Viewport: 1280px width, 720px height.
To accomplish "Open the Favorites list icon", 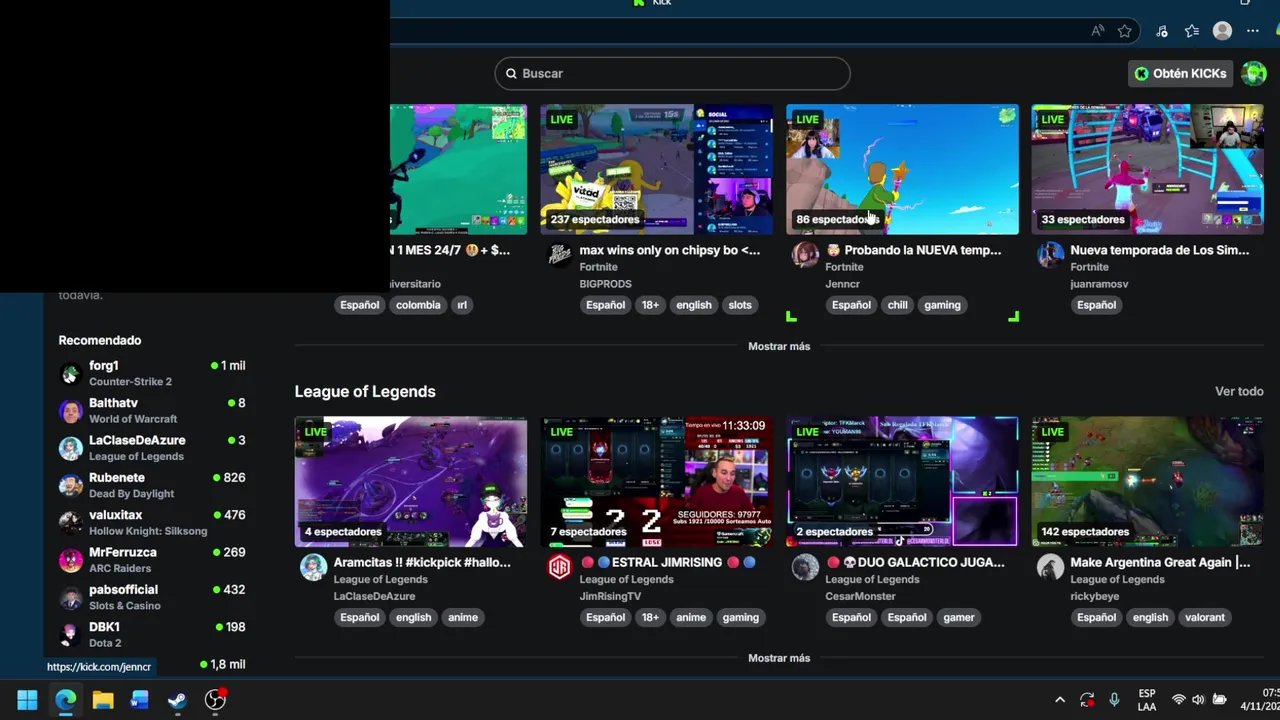I will (1192, 31).
